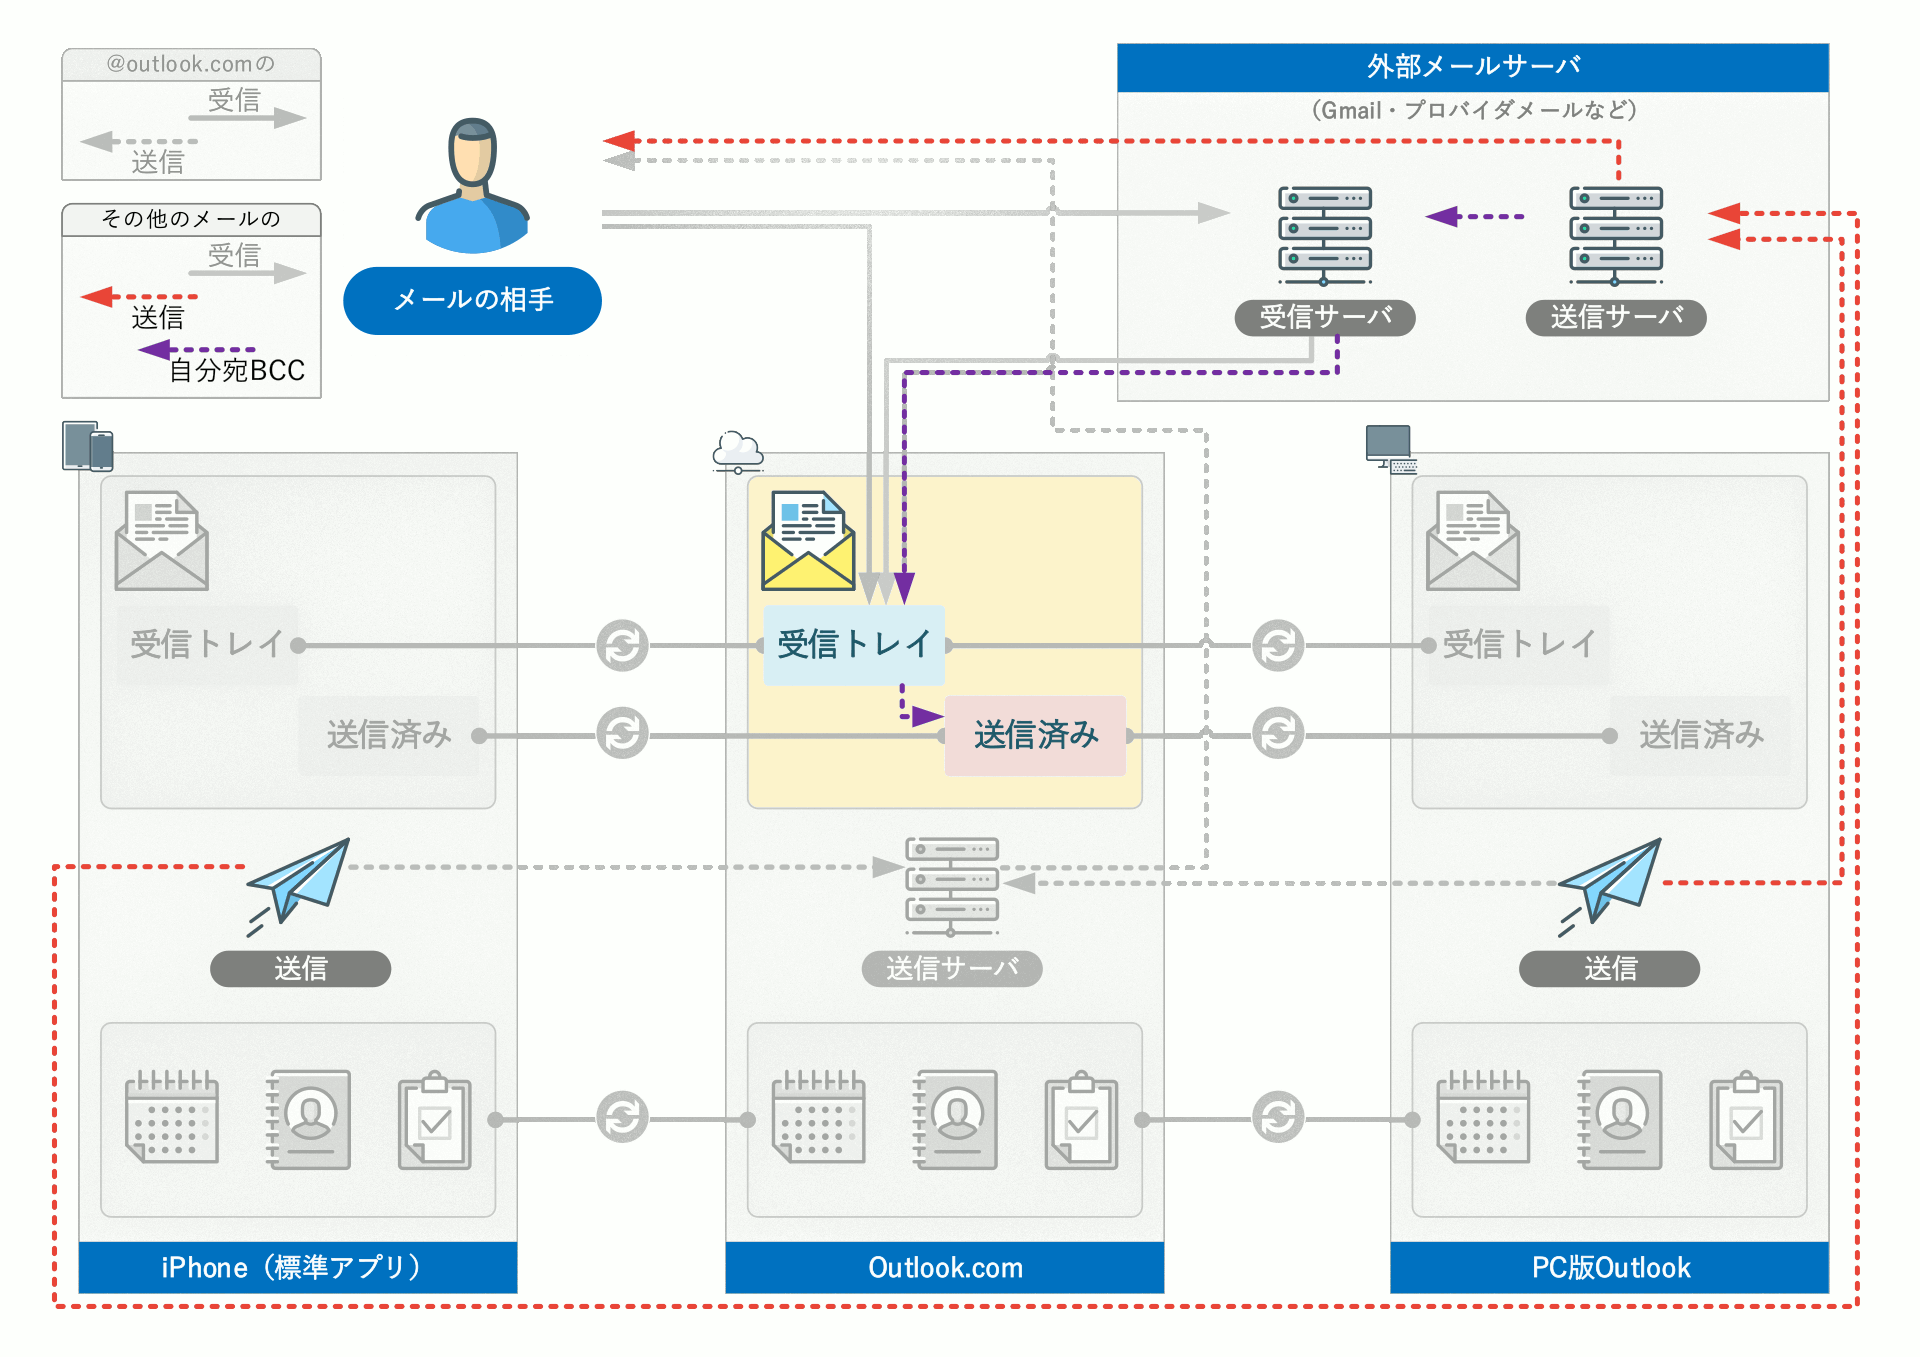Click the iPhone task clipboard icon
1920x1357 pixels.
tap(435, 1120)
